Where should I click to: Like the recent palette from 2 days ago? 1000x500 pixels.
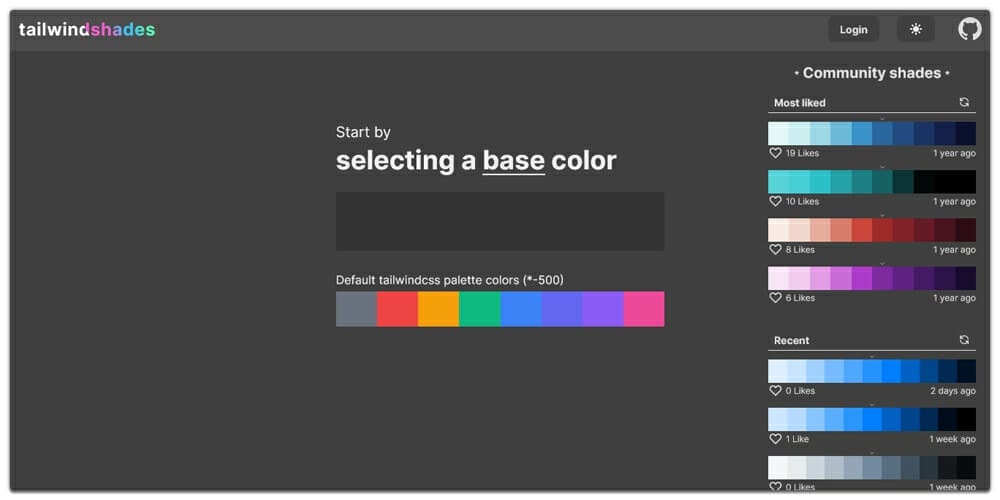775,391
